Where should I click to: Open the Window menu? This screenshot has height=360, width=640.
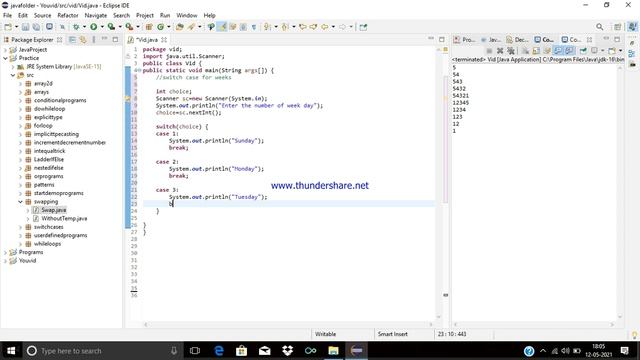click(x=187, y=16)
